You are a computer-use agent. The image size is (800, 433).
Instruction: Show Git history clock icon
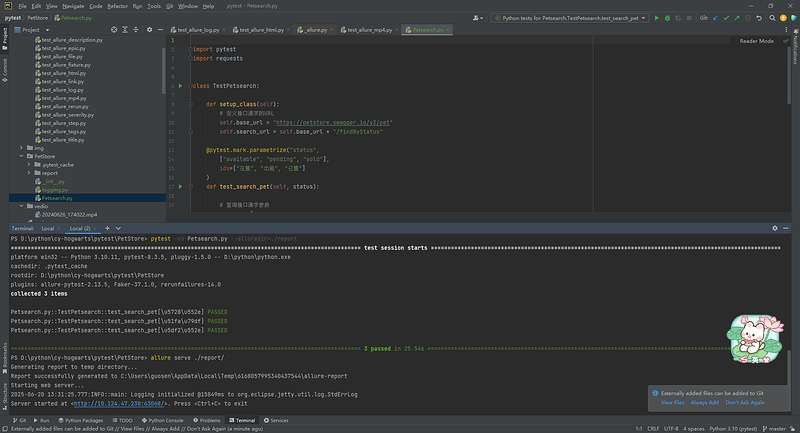coord(748,18)
